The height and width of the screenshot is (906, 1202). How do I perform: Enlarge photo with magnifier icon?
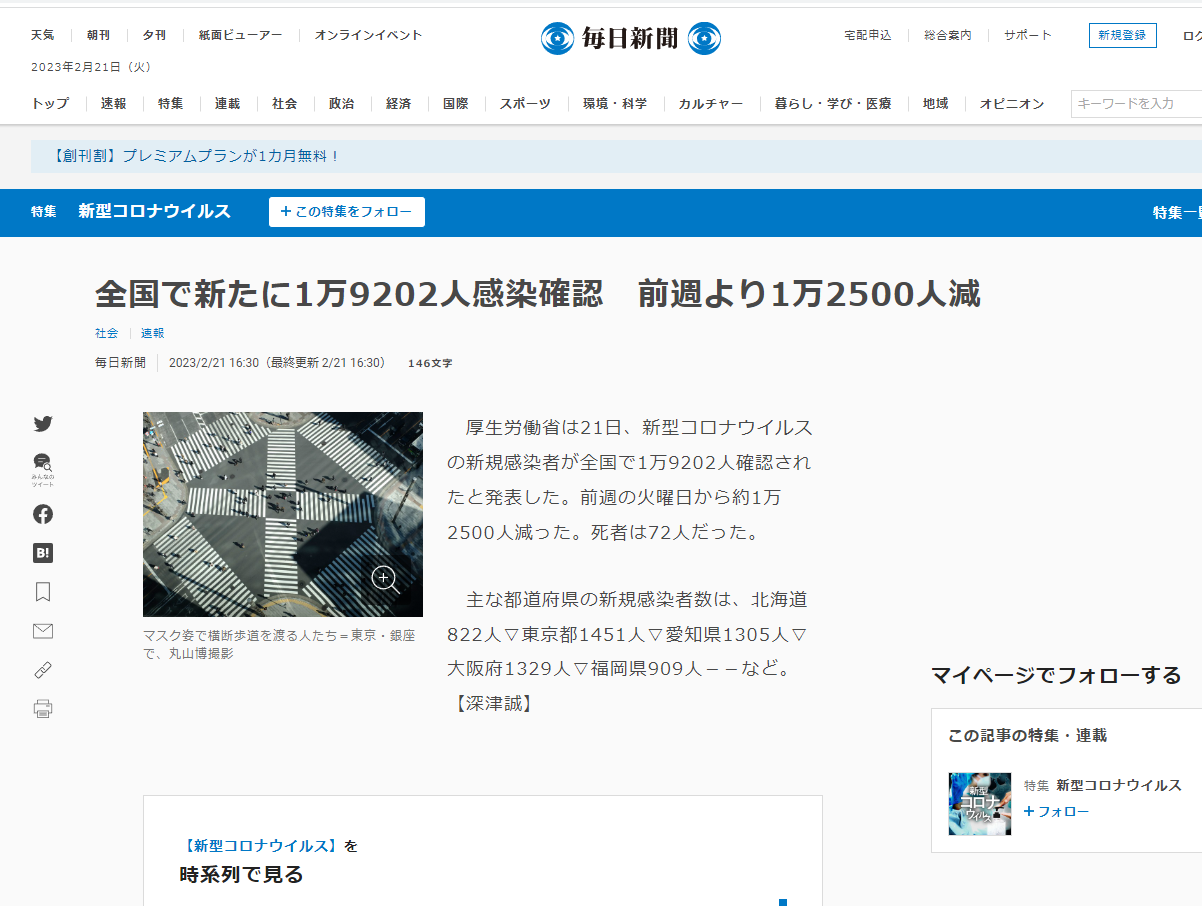pos(385,578)
